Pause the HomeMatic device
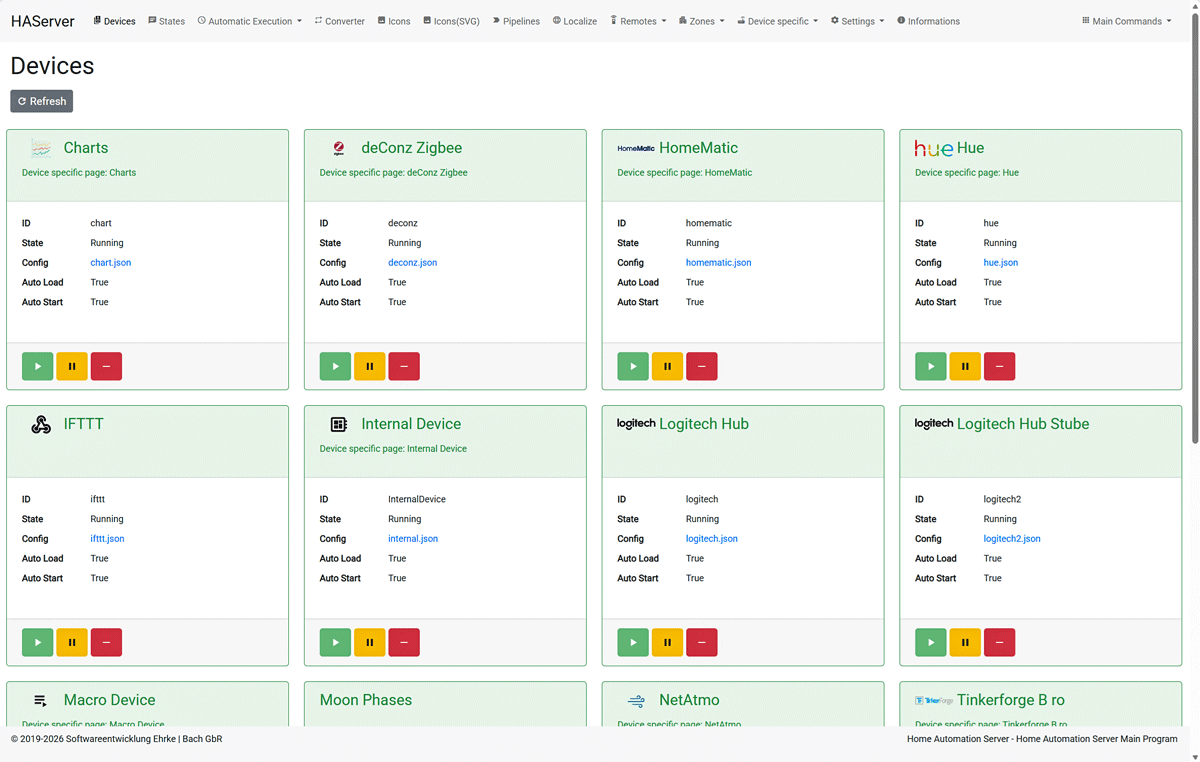This screenshot has width=1200, height=762. point(667,366)
